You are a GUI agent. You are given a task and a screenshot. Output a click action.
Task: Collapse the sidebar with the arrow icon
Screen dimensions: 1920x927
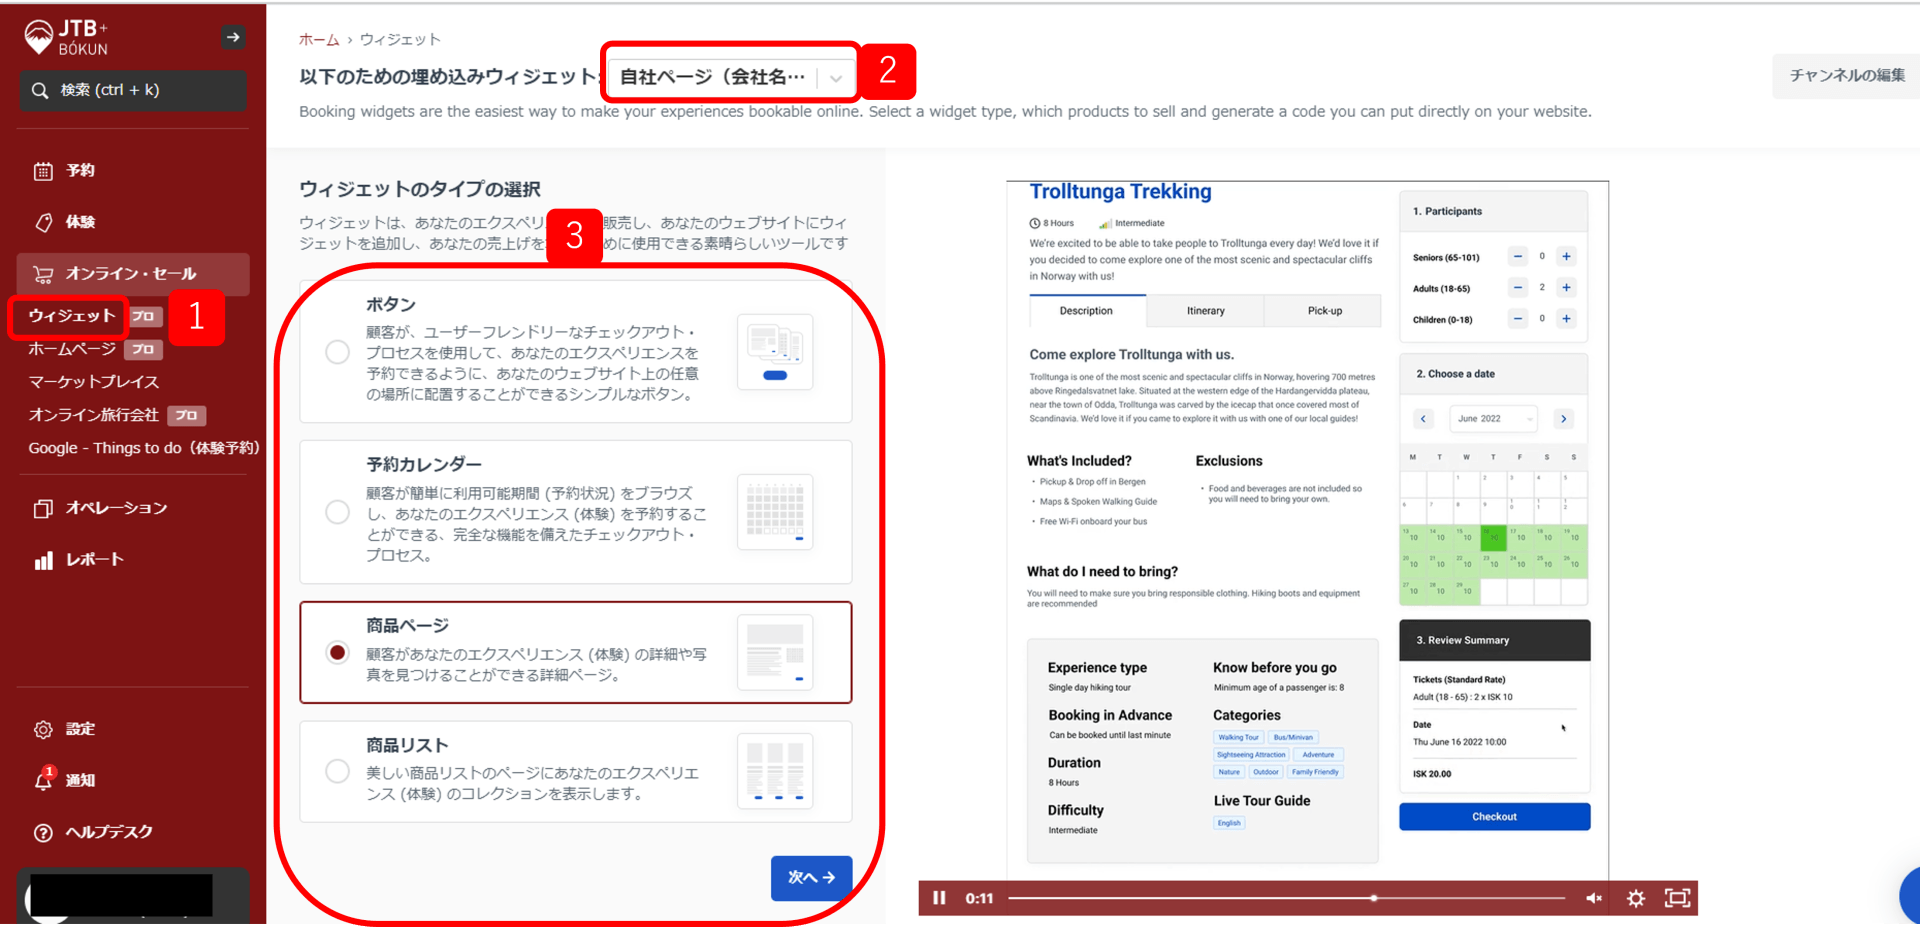click(233, 38)
